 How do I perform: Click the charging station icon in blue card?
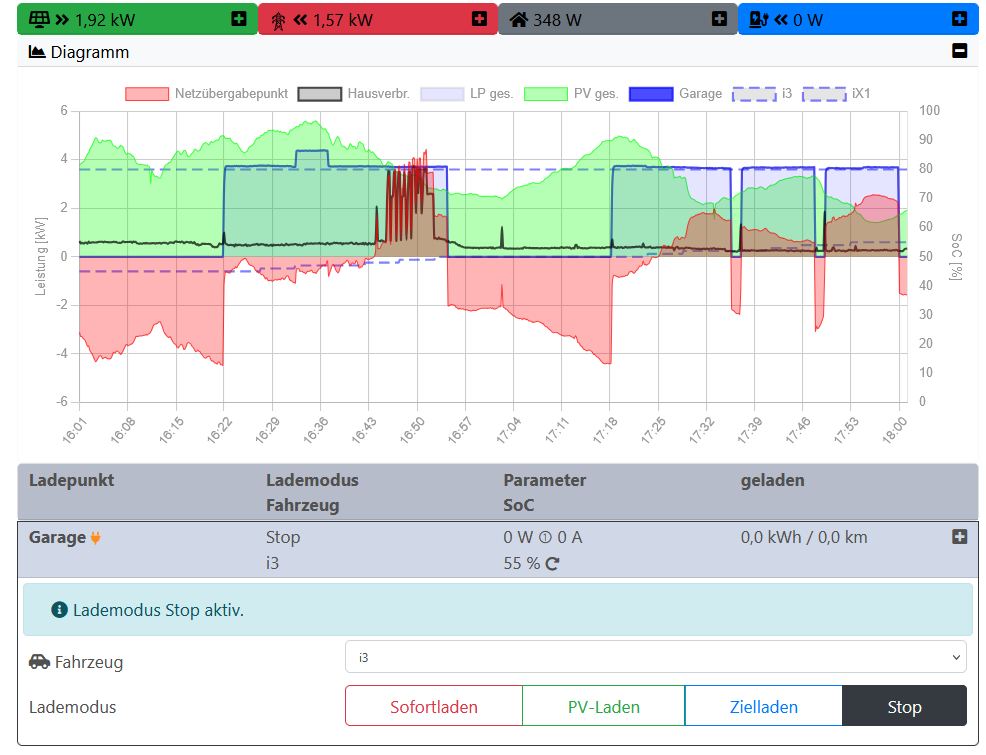tap(759, 19)
